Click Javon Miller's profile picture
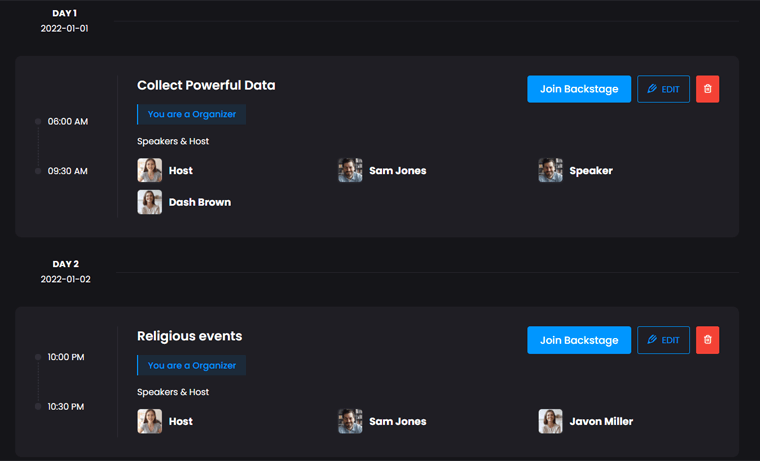 coord(550,421)
